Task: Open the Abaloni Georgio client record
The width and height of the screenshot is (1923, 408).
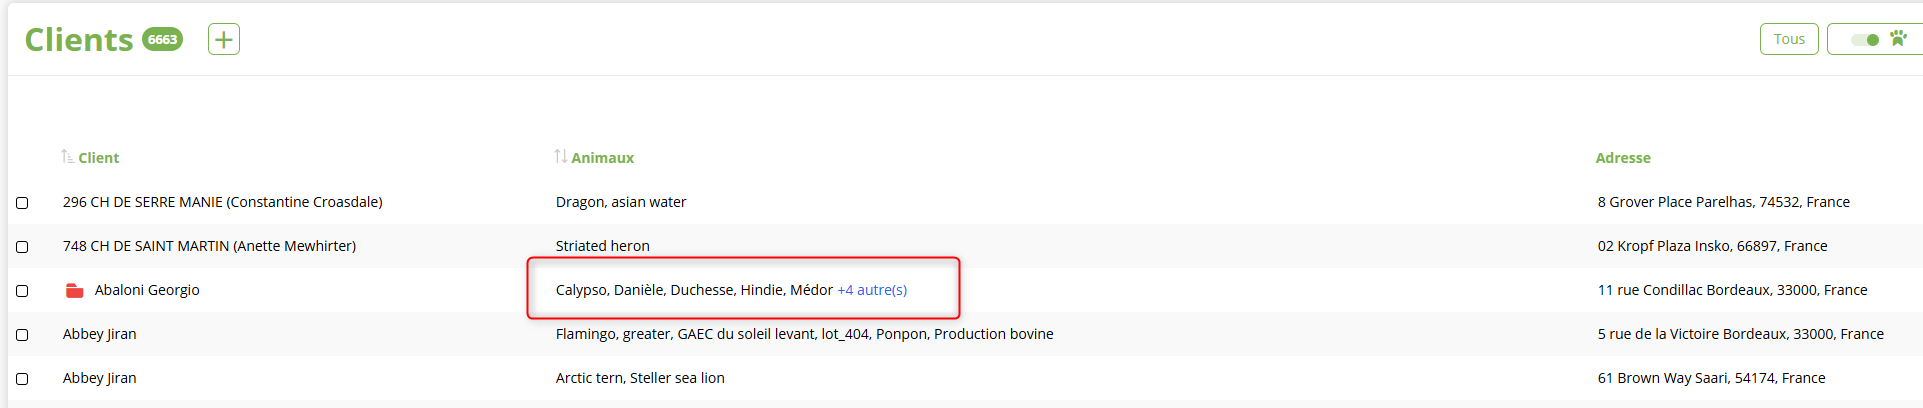Action: (147, 290)
